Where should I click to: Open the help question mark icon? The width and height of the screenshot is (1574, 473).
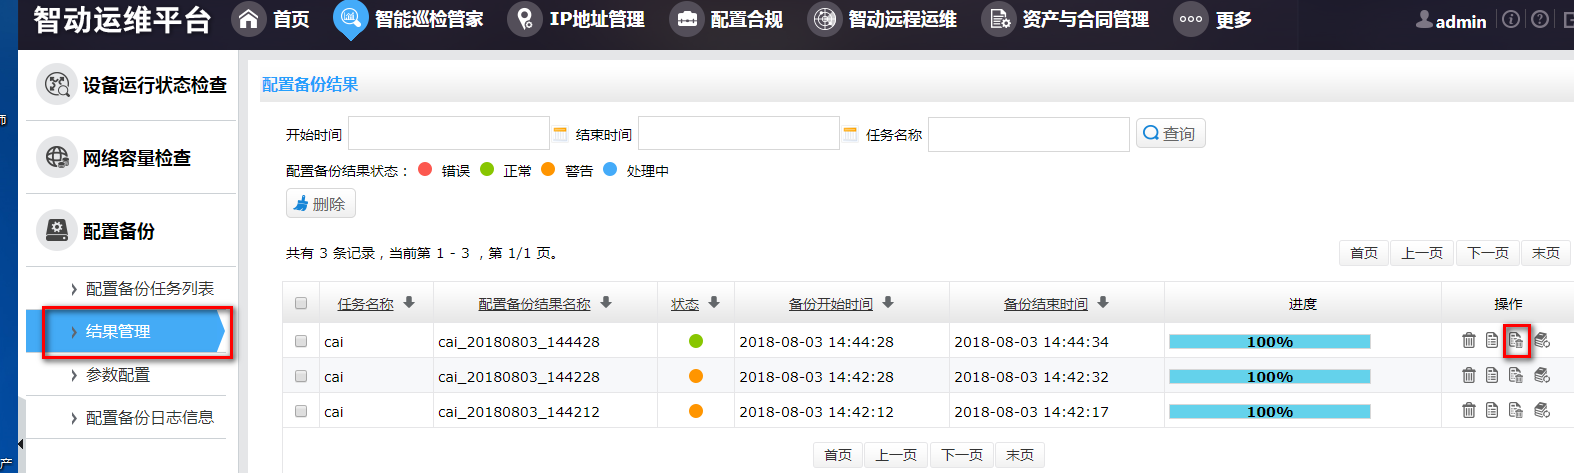coord(1540,19)
